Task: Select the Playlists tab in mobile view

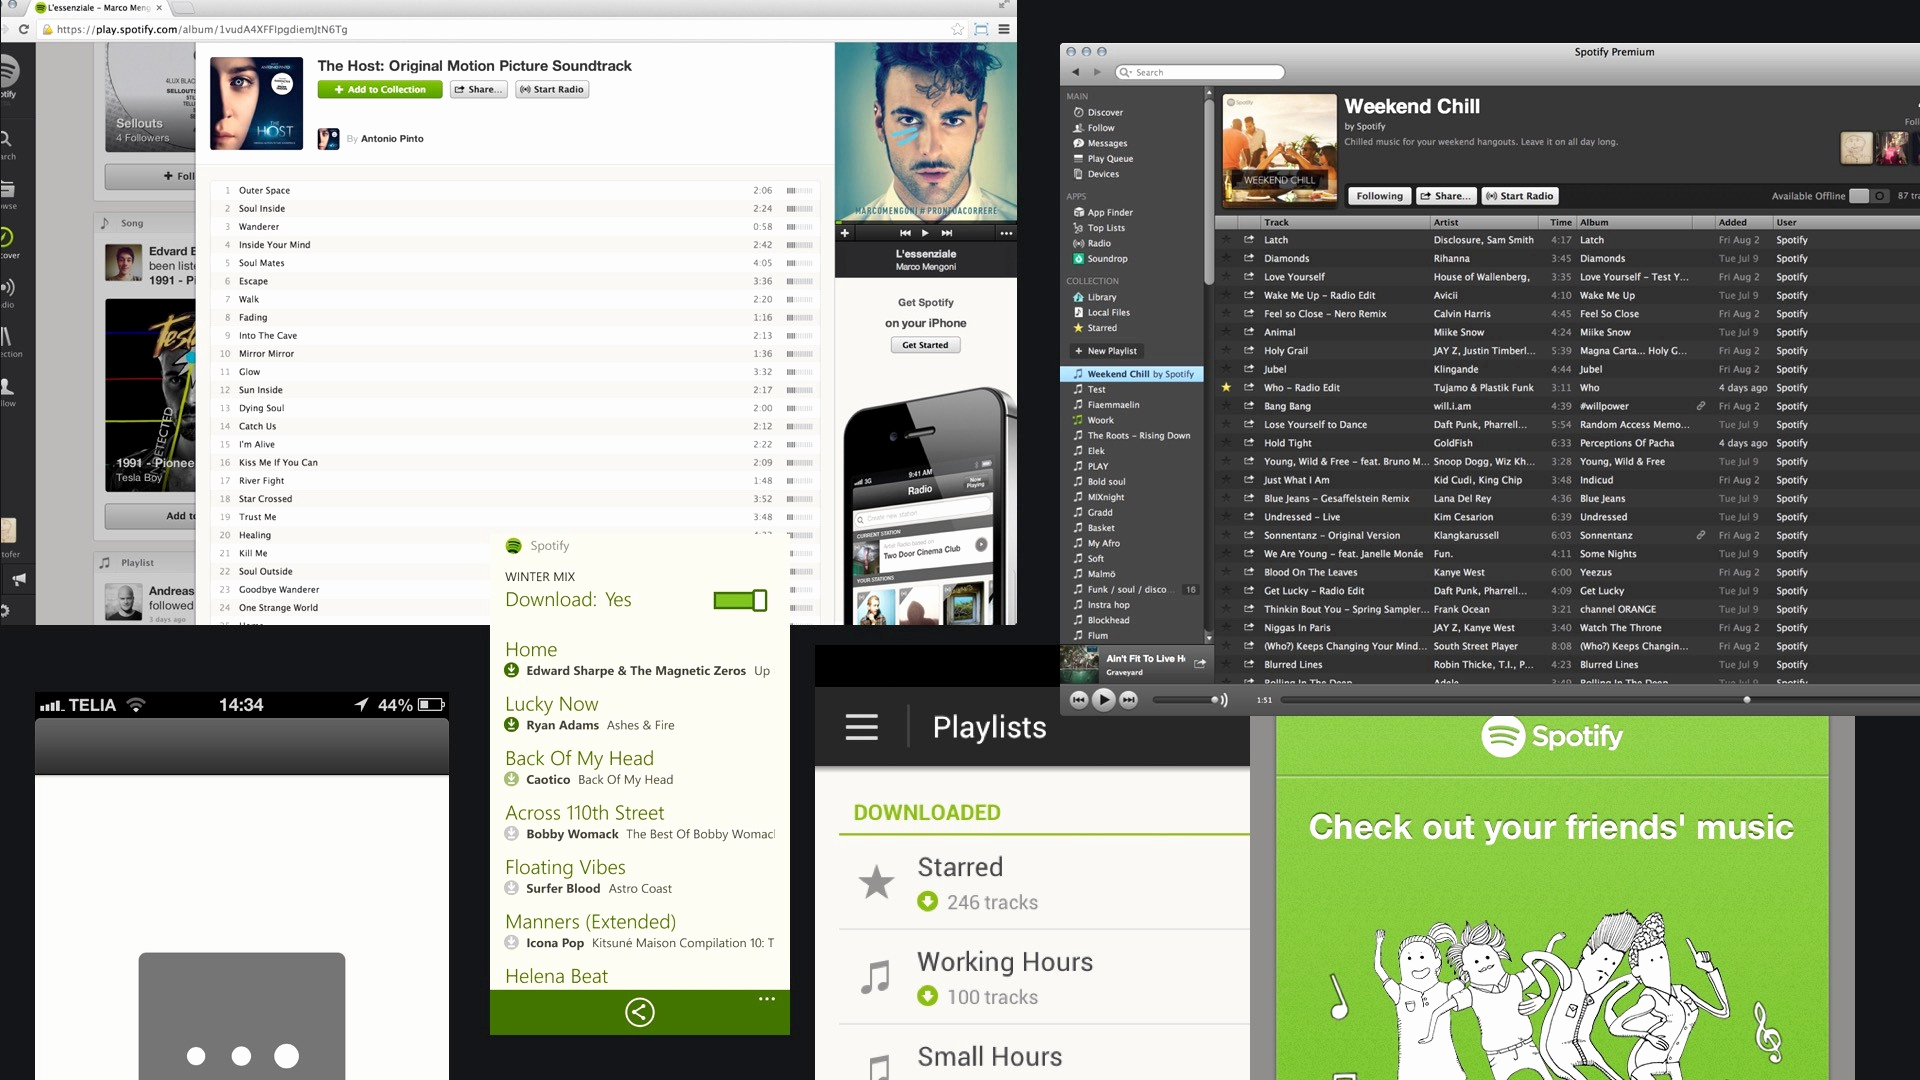Action: coord(989,727)
